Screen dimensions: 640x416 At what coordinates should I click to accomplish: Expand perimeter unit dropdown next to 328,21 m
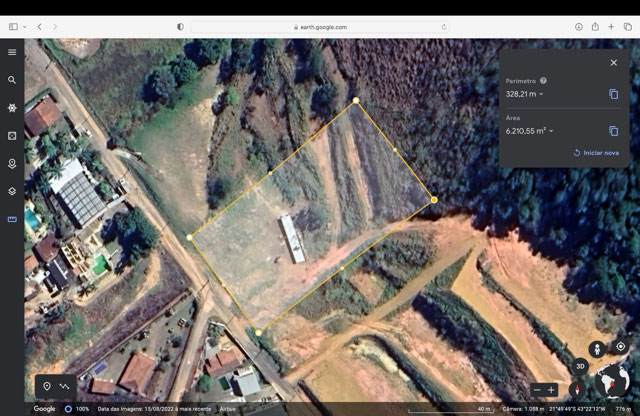point(541,95)
